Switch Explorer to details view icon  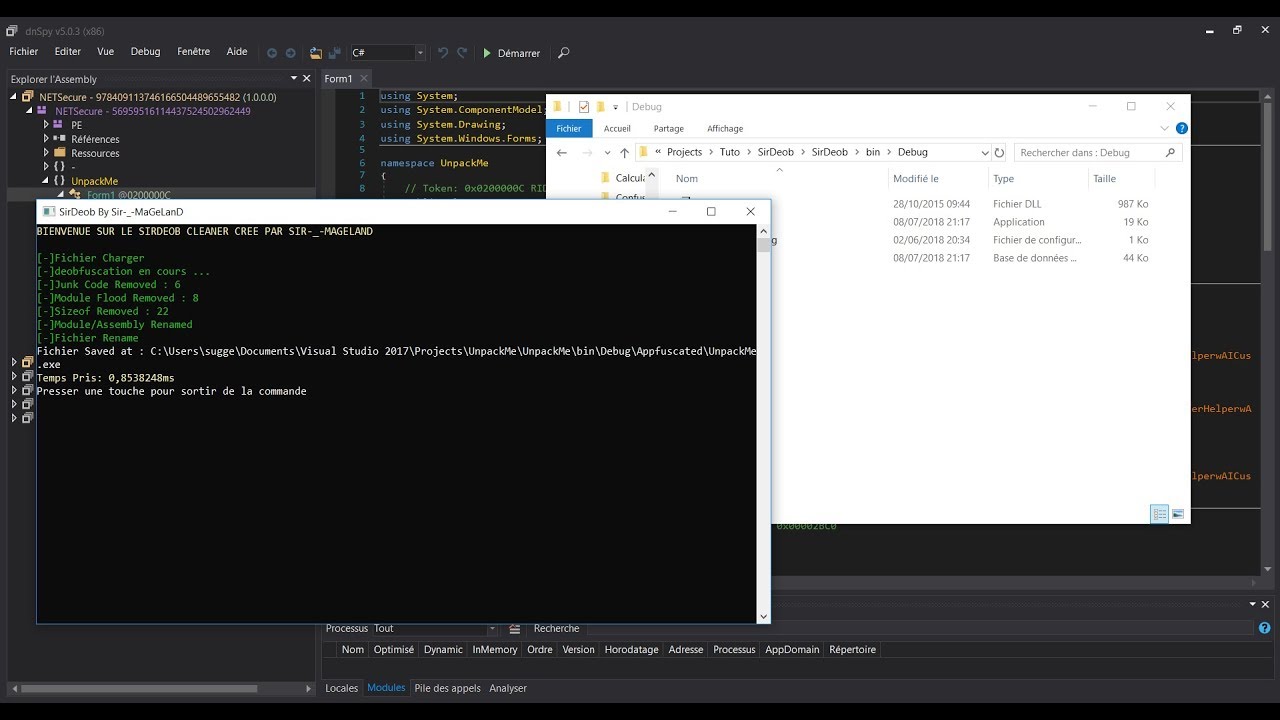click(x=1160, y=514)
